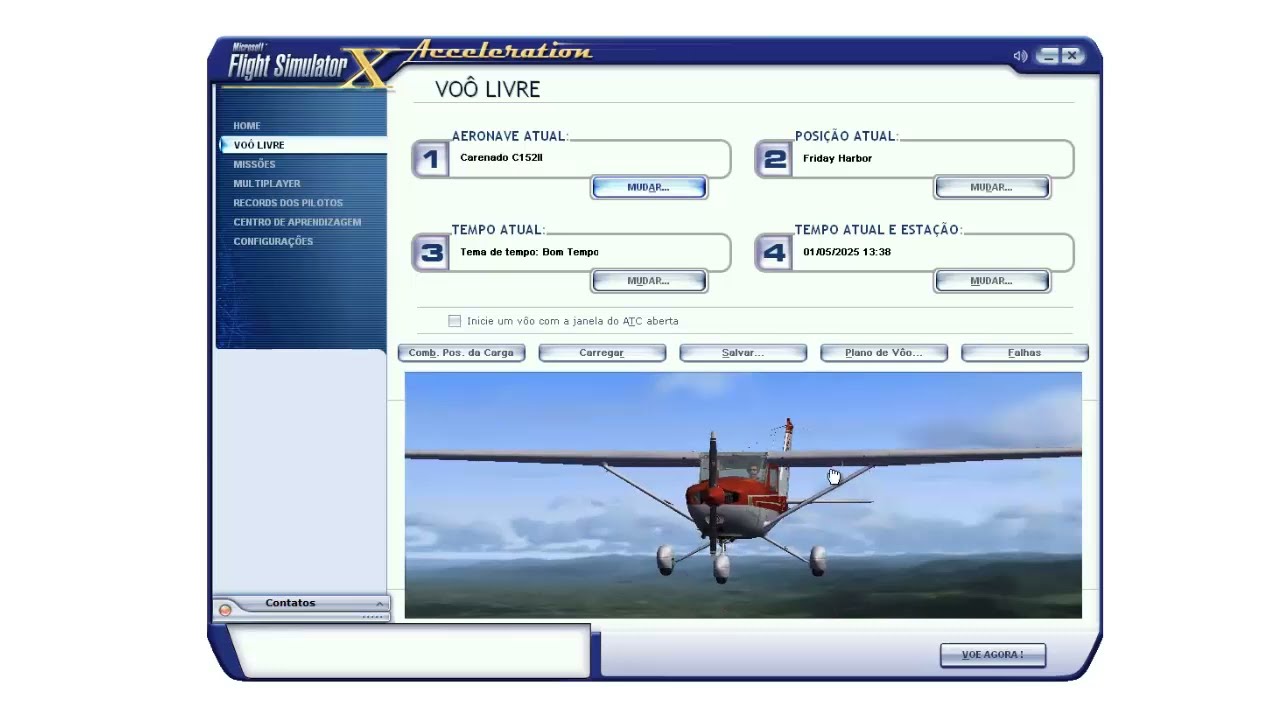This screenshot has width=1280, height=720.
Task: Open MISSÕES from the sidebar
Action: click(254, 164)
